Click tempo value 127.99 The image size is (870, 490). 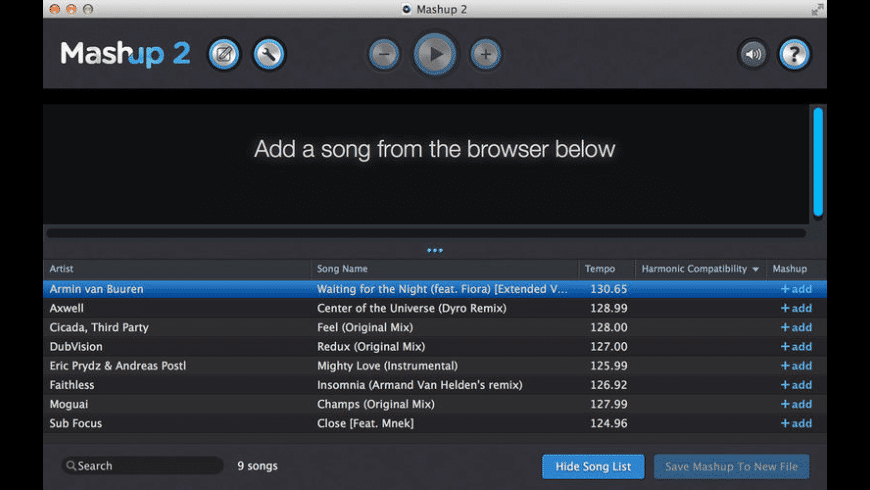[x=609, y=404]
